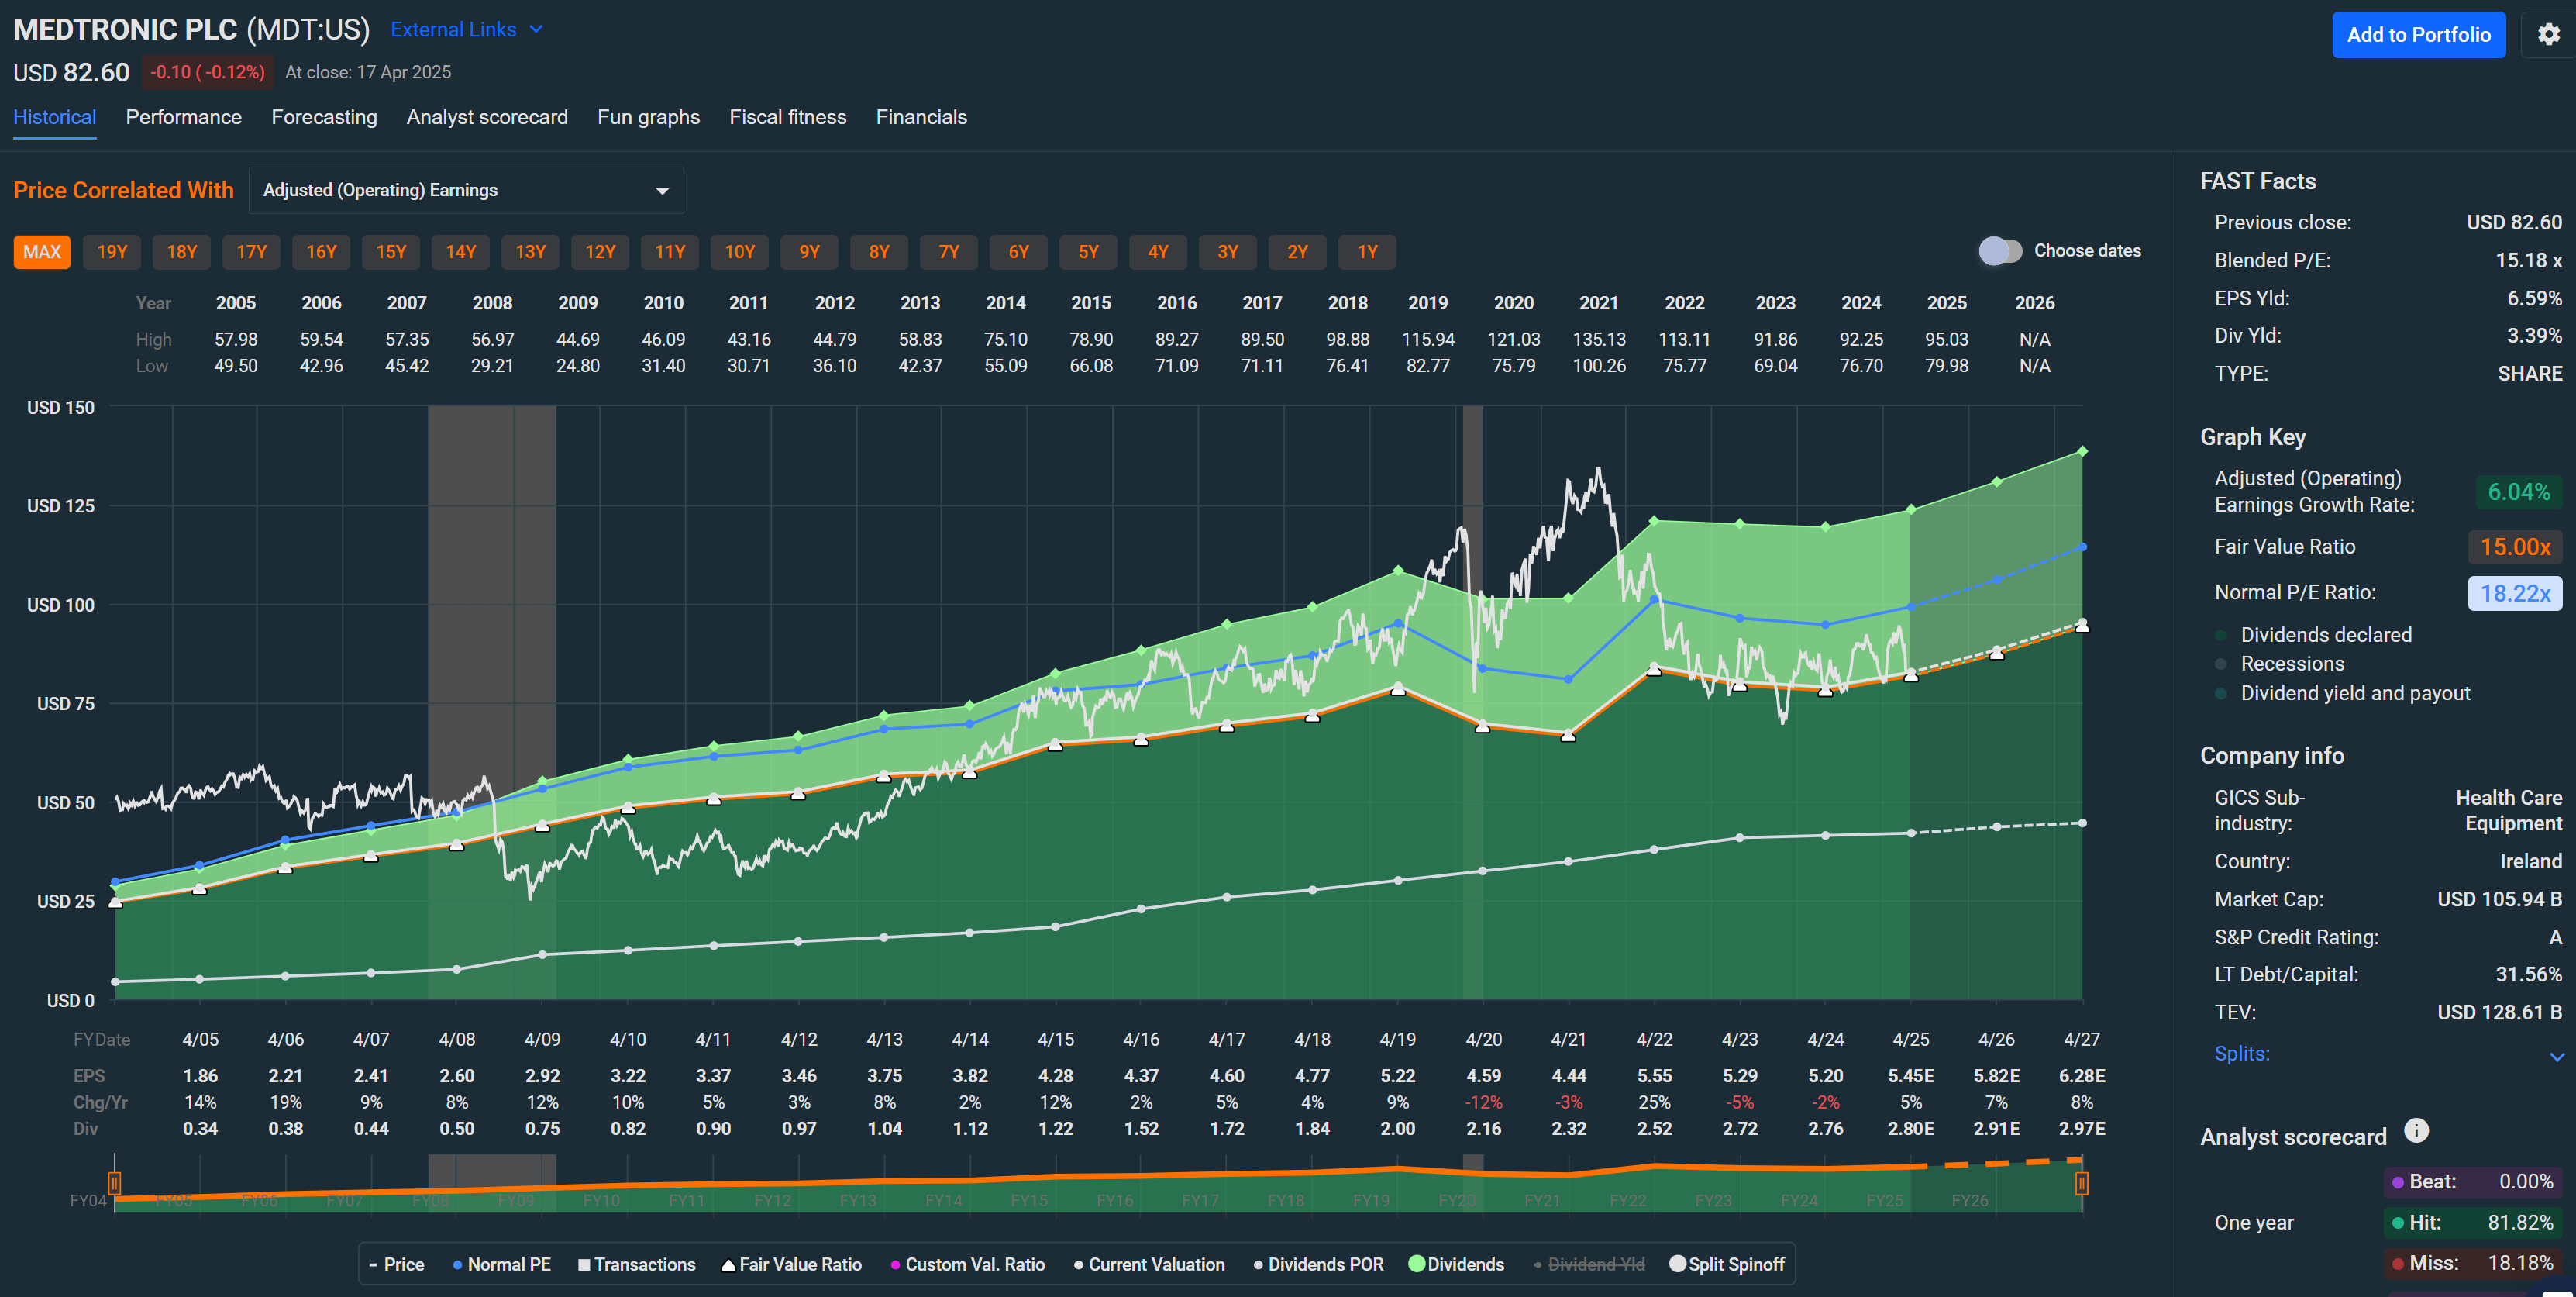
Task: Open the Adjusted (Operating) Earnings dropdown
Action: point(465,190)
